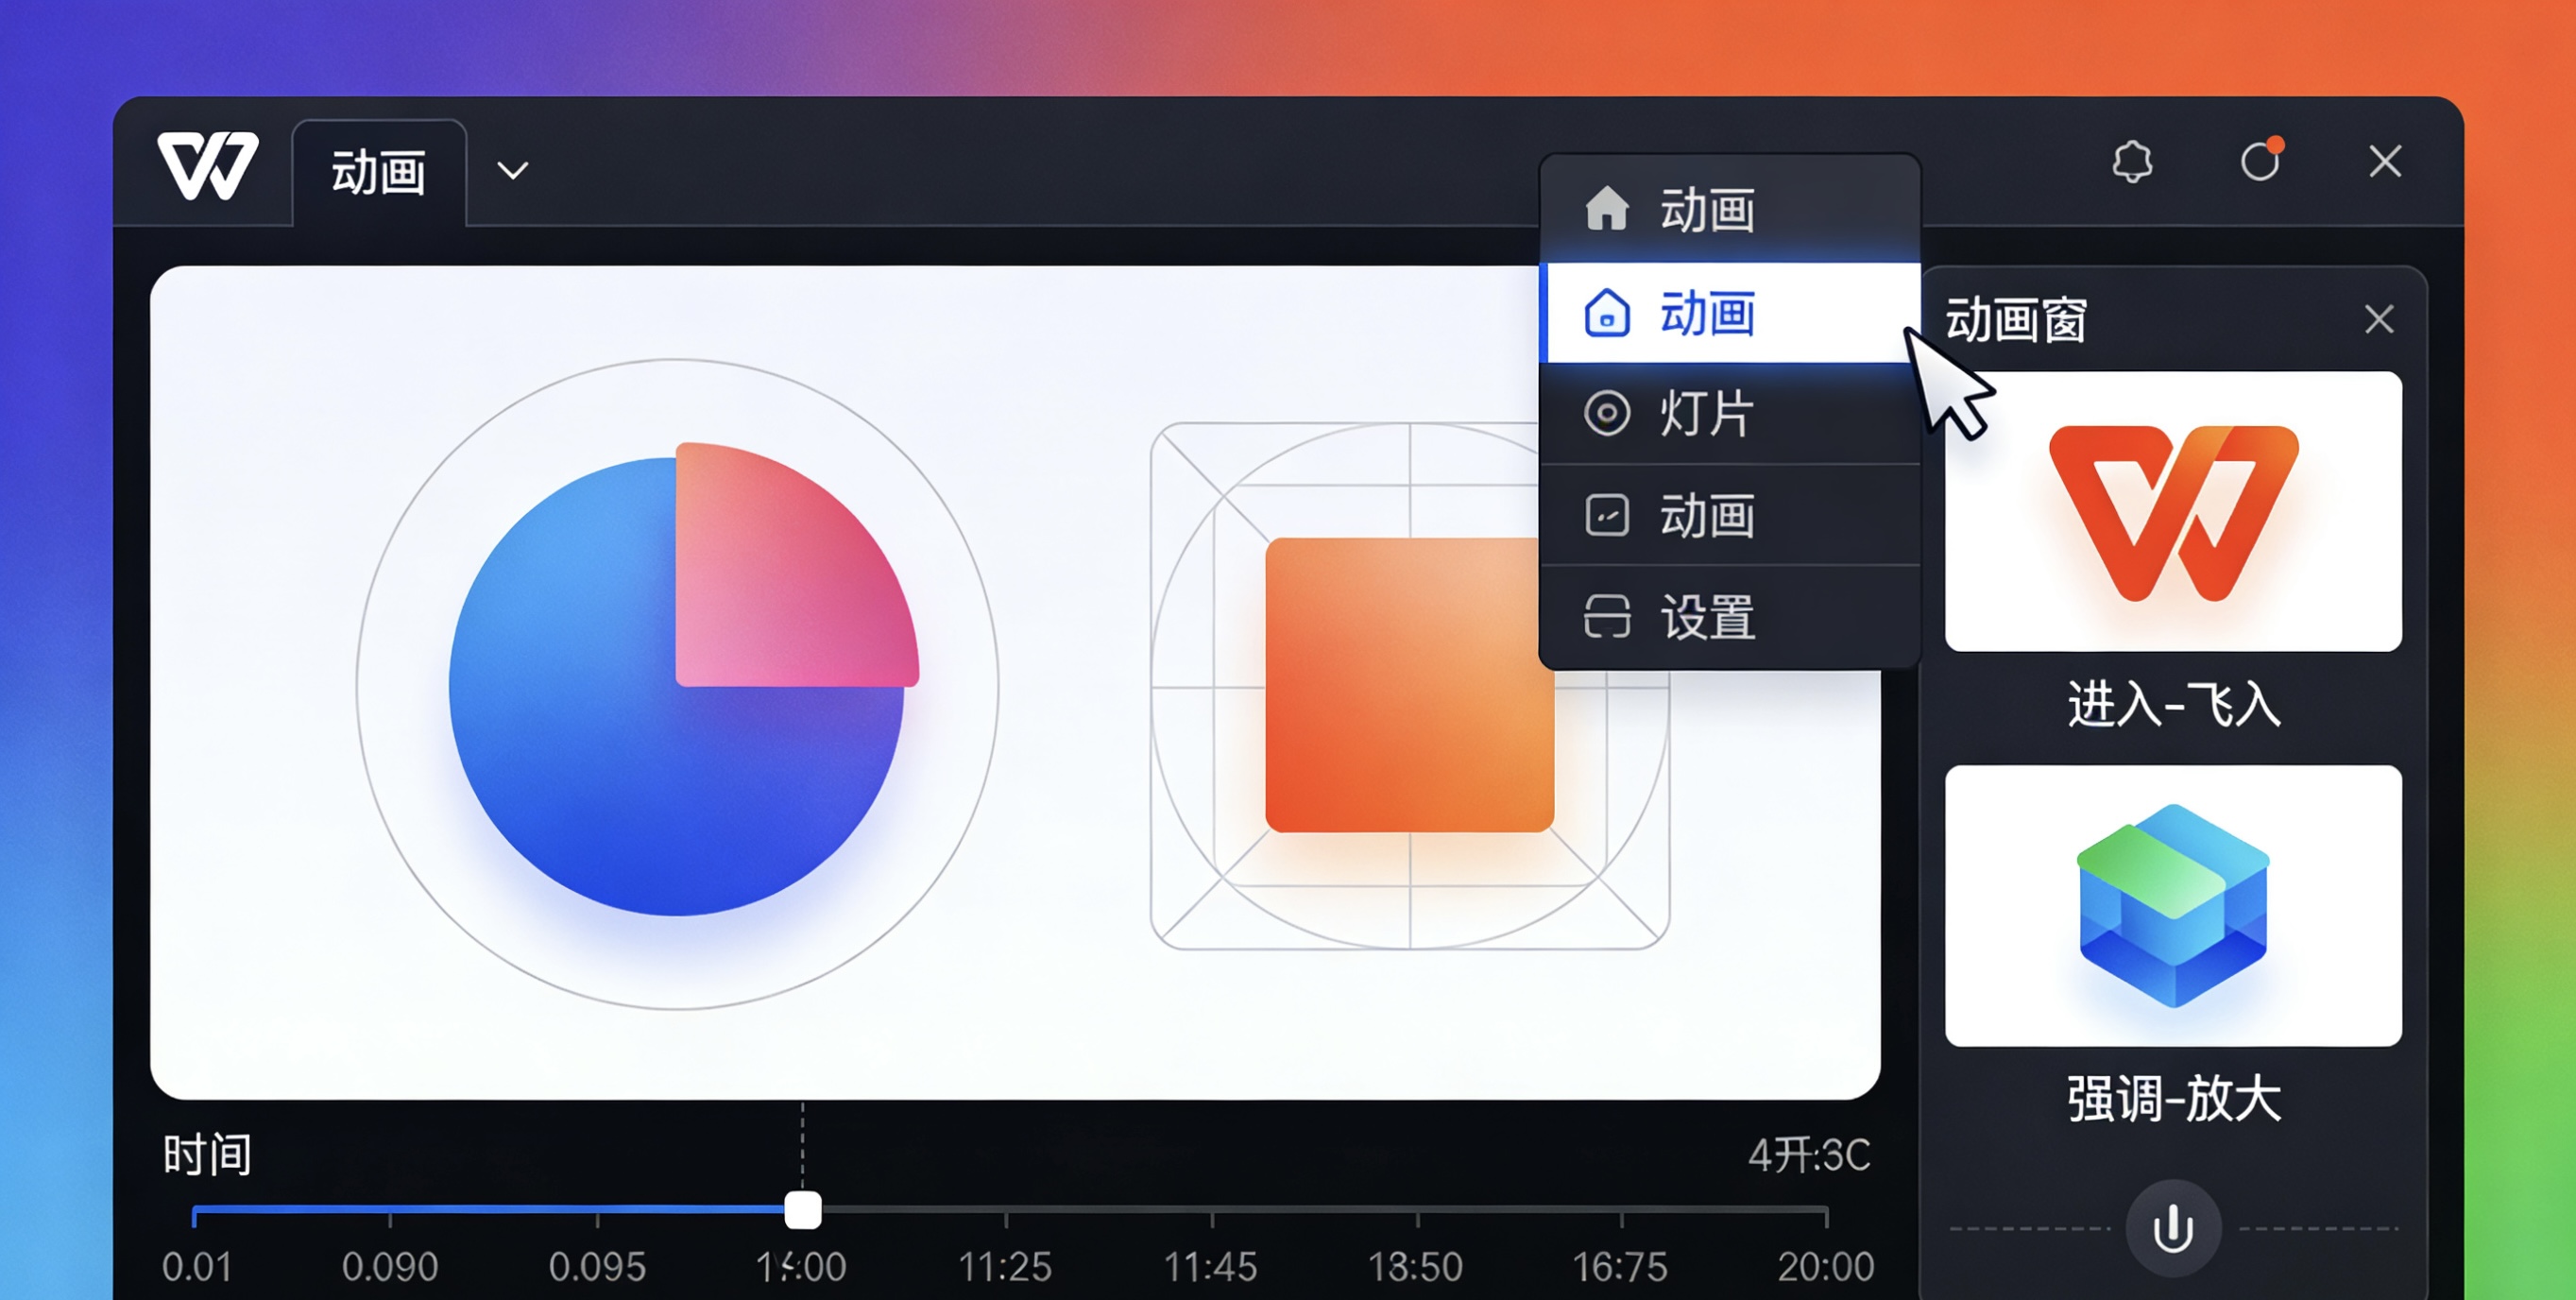Screen dimensions: 2576x1300
Task: Select the home icon beside first 动画 entry
Action: tap(1607, 209)
